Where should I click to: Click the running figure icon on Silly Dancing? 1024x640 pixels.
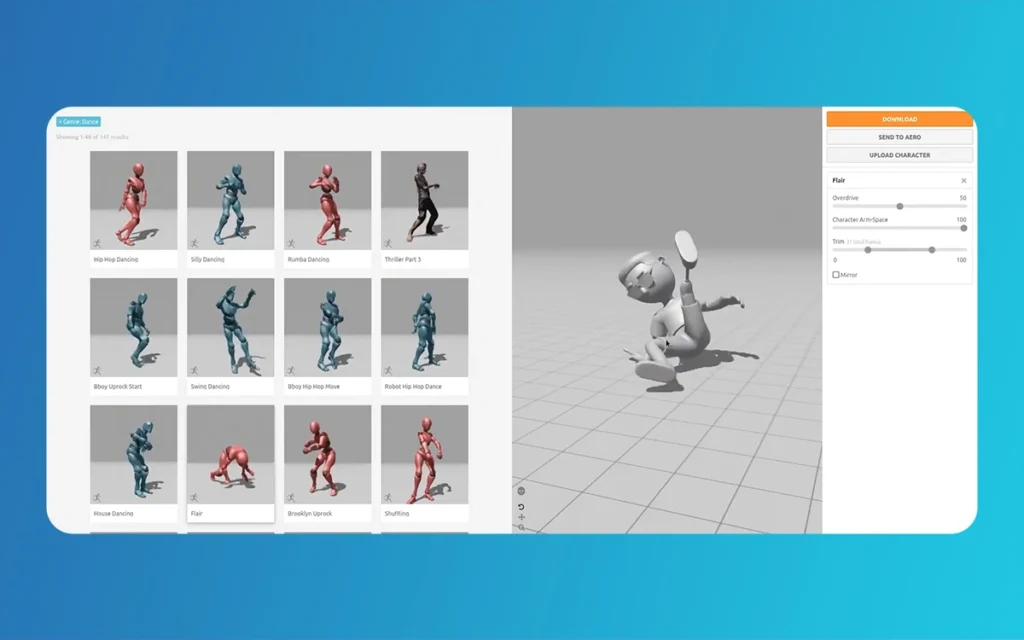(x=193, y=243)
